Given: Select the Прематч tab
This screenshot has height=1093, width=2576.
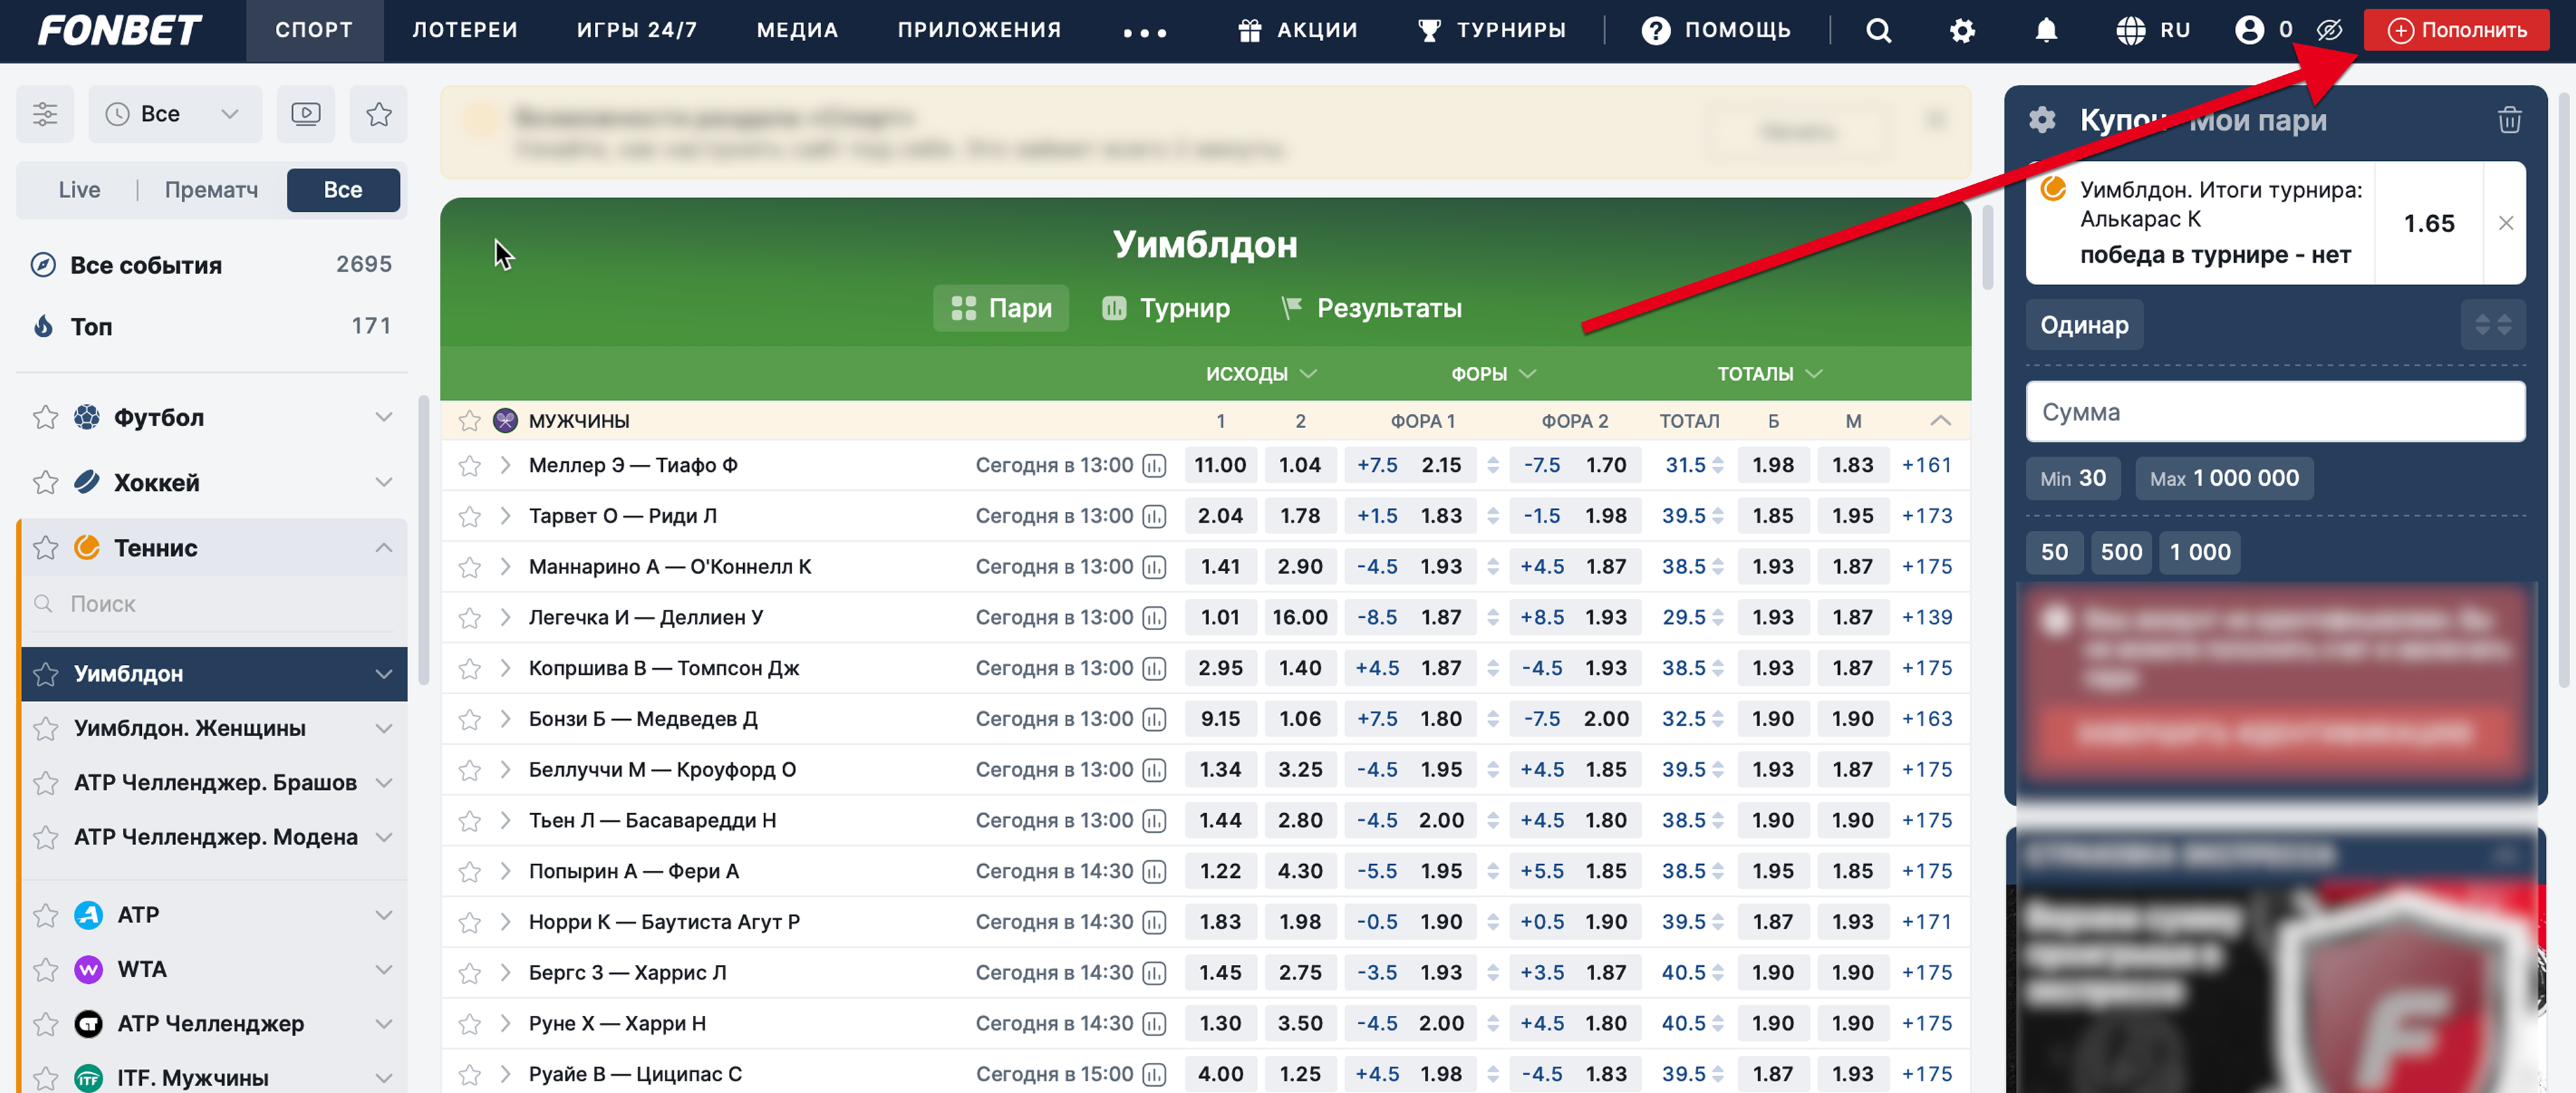Looking at the screenshot, I should tap(211, 190).
